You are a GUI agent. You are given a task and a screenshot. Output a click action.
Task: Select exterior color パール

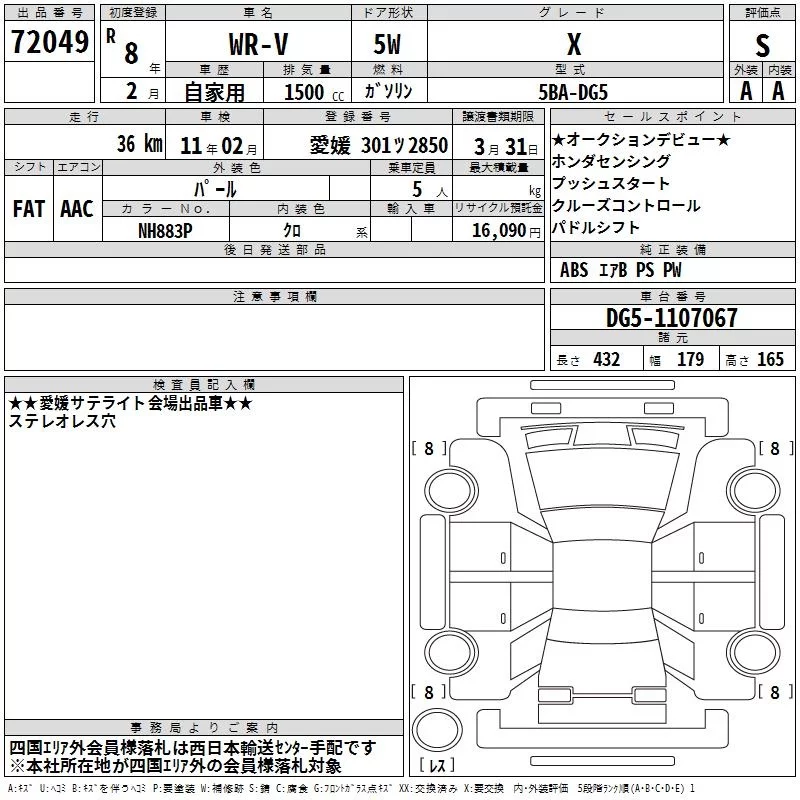click(x=215, y=189)
